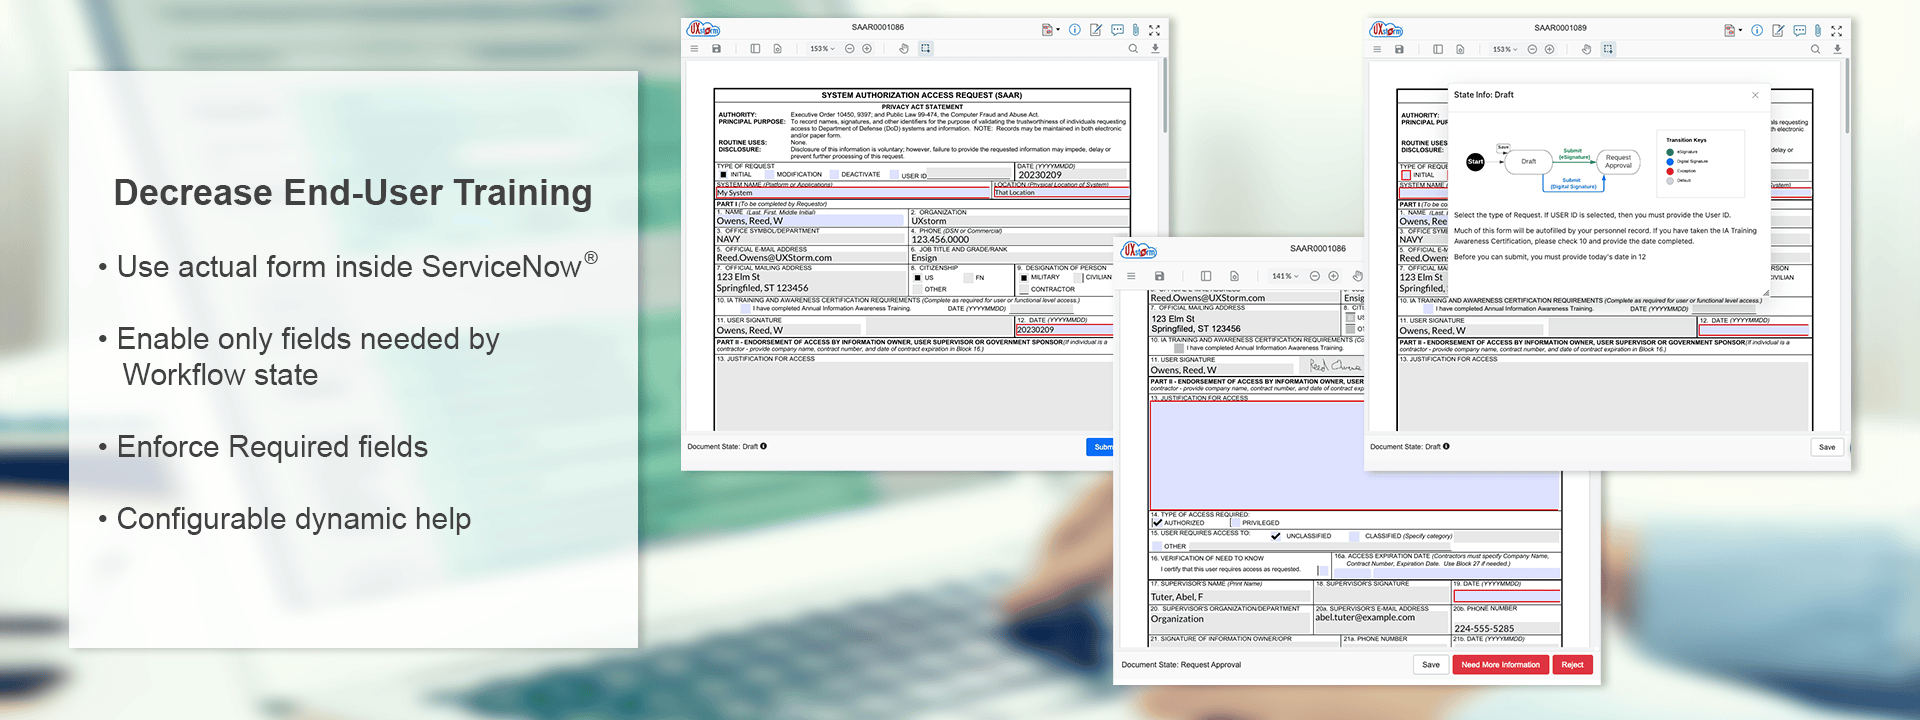Viewport: 1920px width, 720px height.
Task: Click search magnifier in 153% SAAR0001086 window
Action: (x=1133, y=48)
